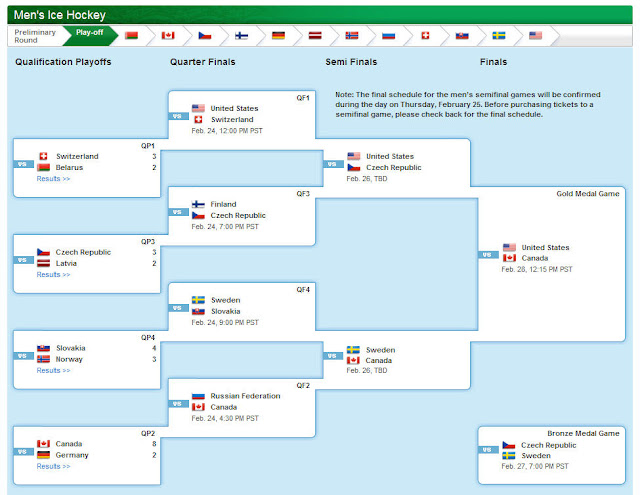The image size is (640, 495).
Task: Open Results link for Switzerland vs Belarus
Action: coord(53,179)
